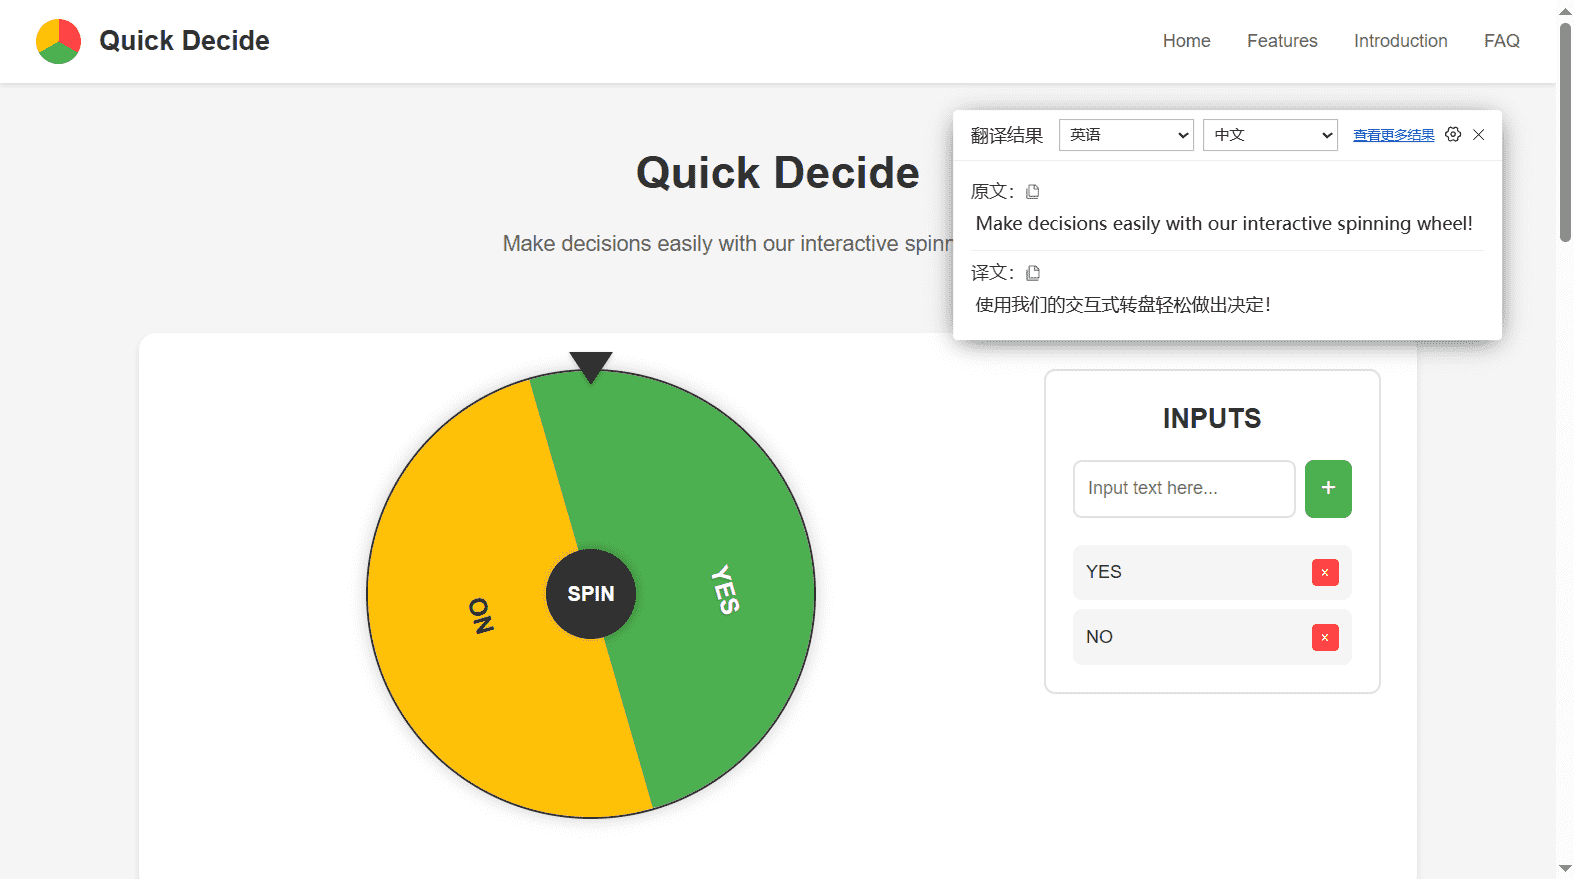Viewport: 1574px width, 879px height.
Task: Click the page vertical scrollbar thumb
Action: (x=1565, y=130)
